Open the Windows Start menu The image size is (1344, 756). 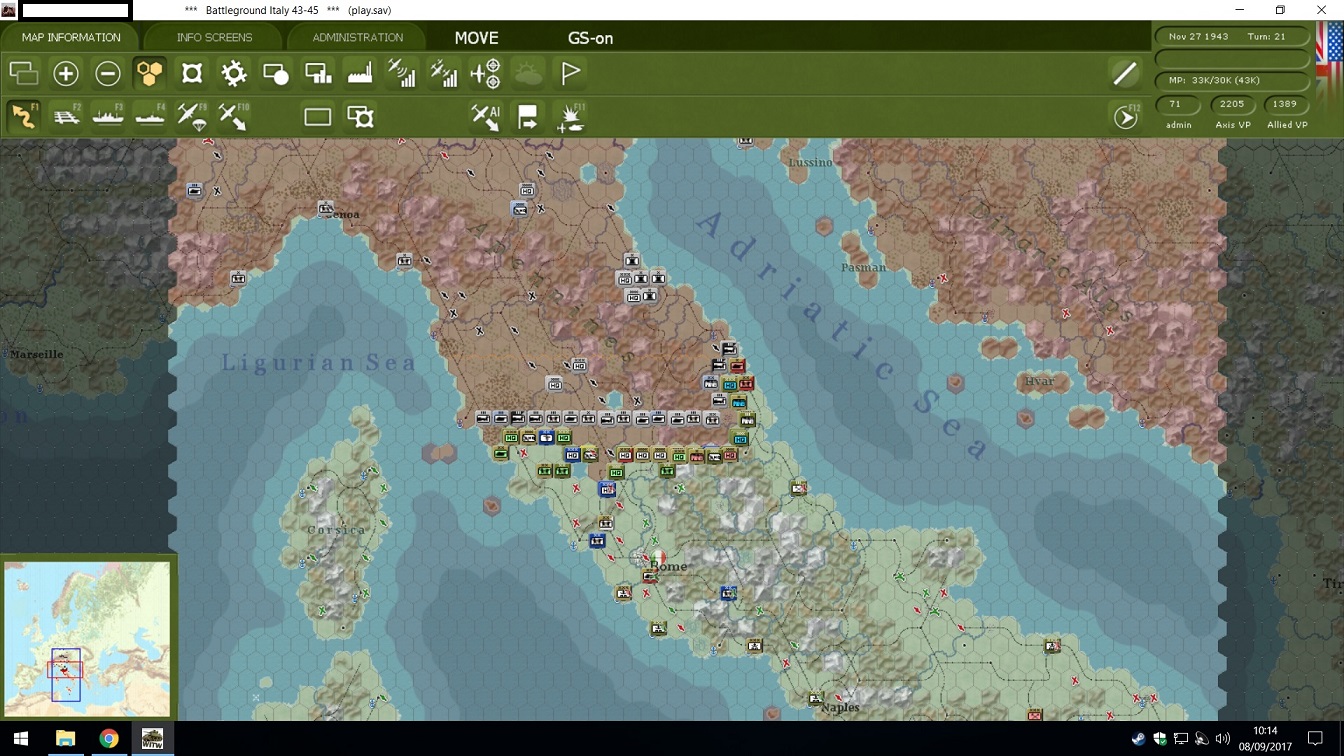(x=20, y=739)
